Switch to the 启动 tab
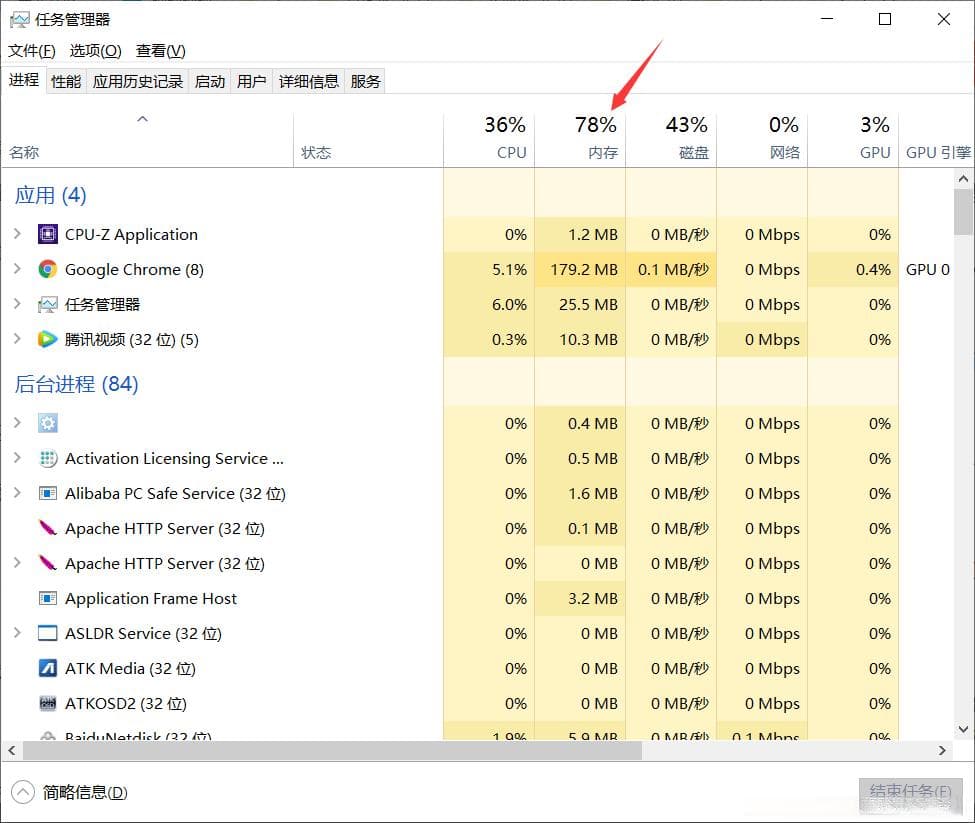The width and height of the screenshot is (975, 823). click(210, 81)
